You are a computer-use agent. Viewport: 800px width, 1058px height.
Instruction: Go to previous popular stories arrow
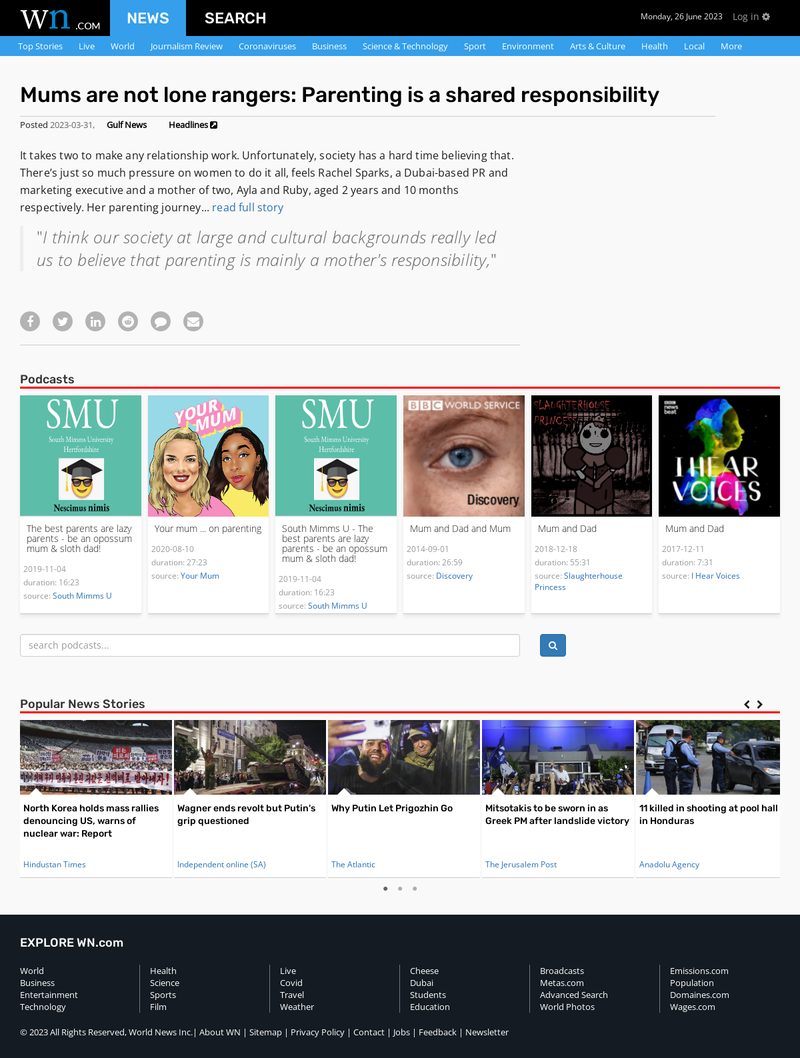click(747, 704)
